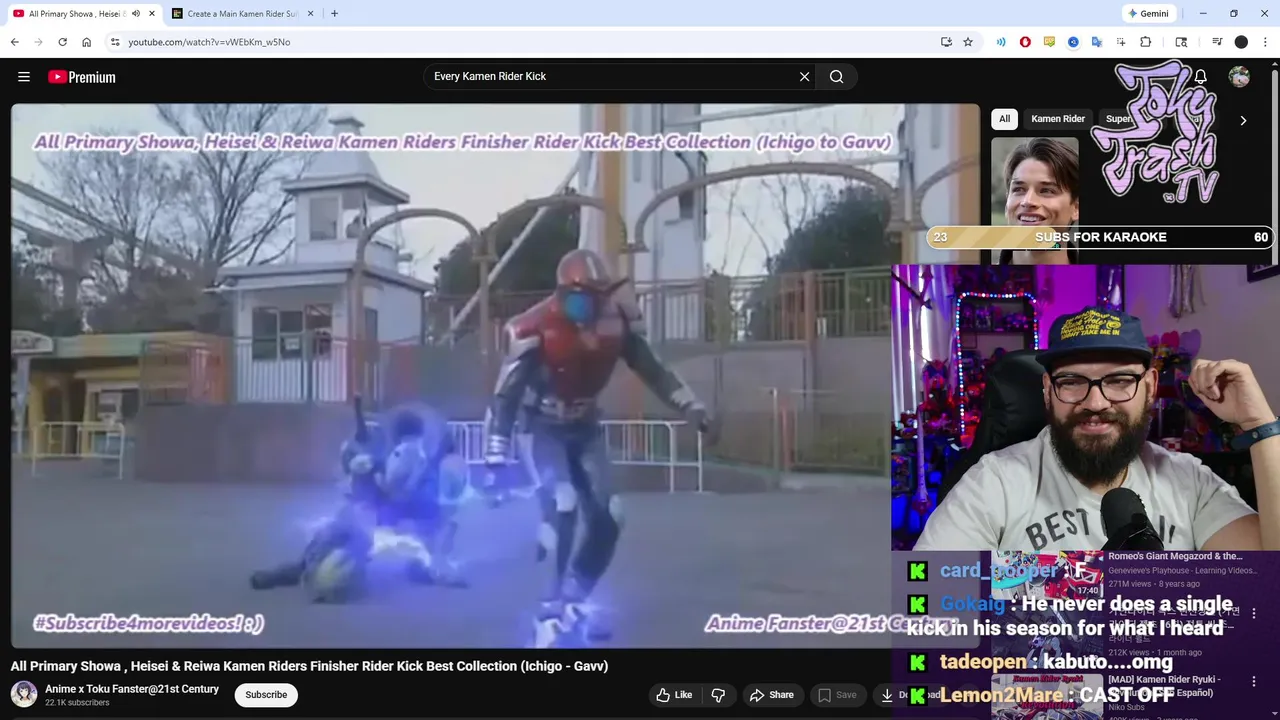The image size is (1280, 720).
Task: Open the yellow CC extension icon
Action: [1049, 42]
